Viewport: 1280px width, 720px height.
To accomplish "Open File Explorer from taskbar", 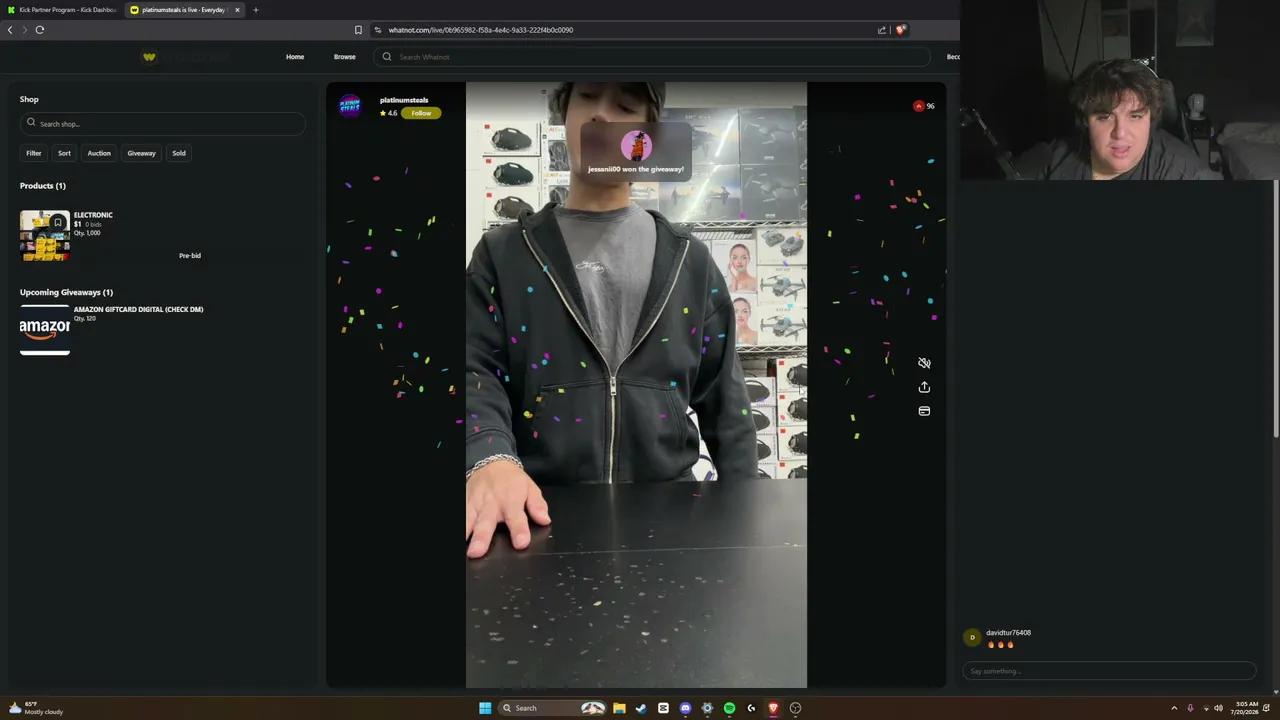I will 619,708.
